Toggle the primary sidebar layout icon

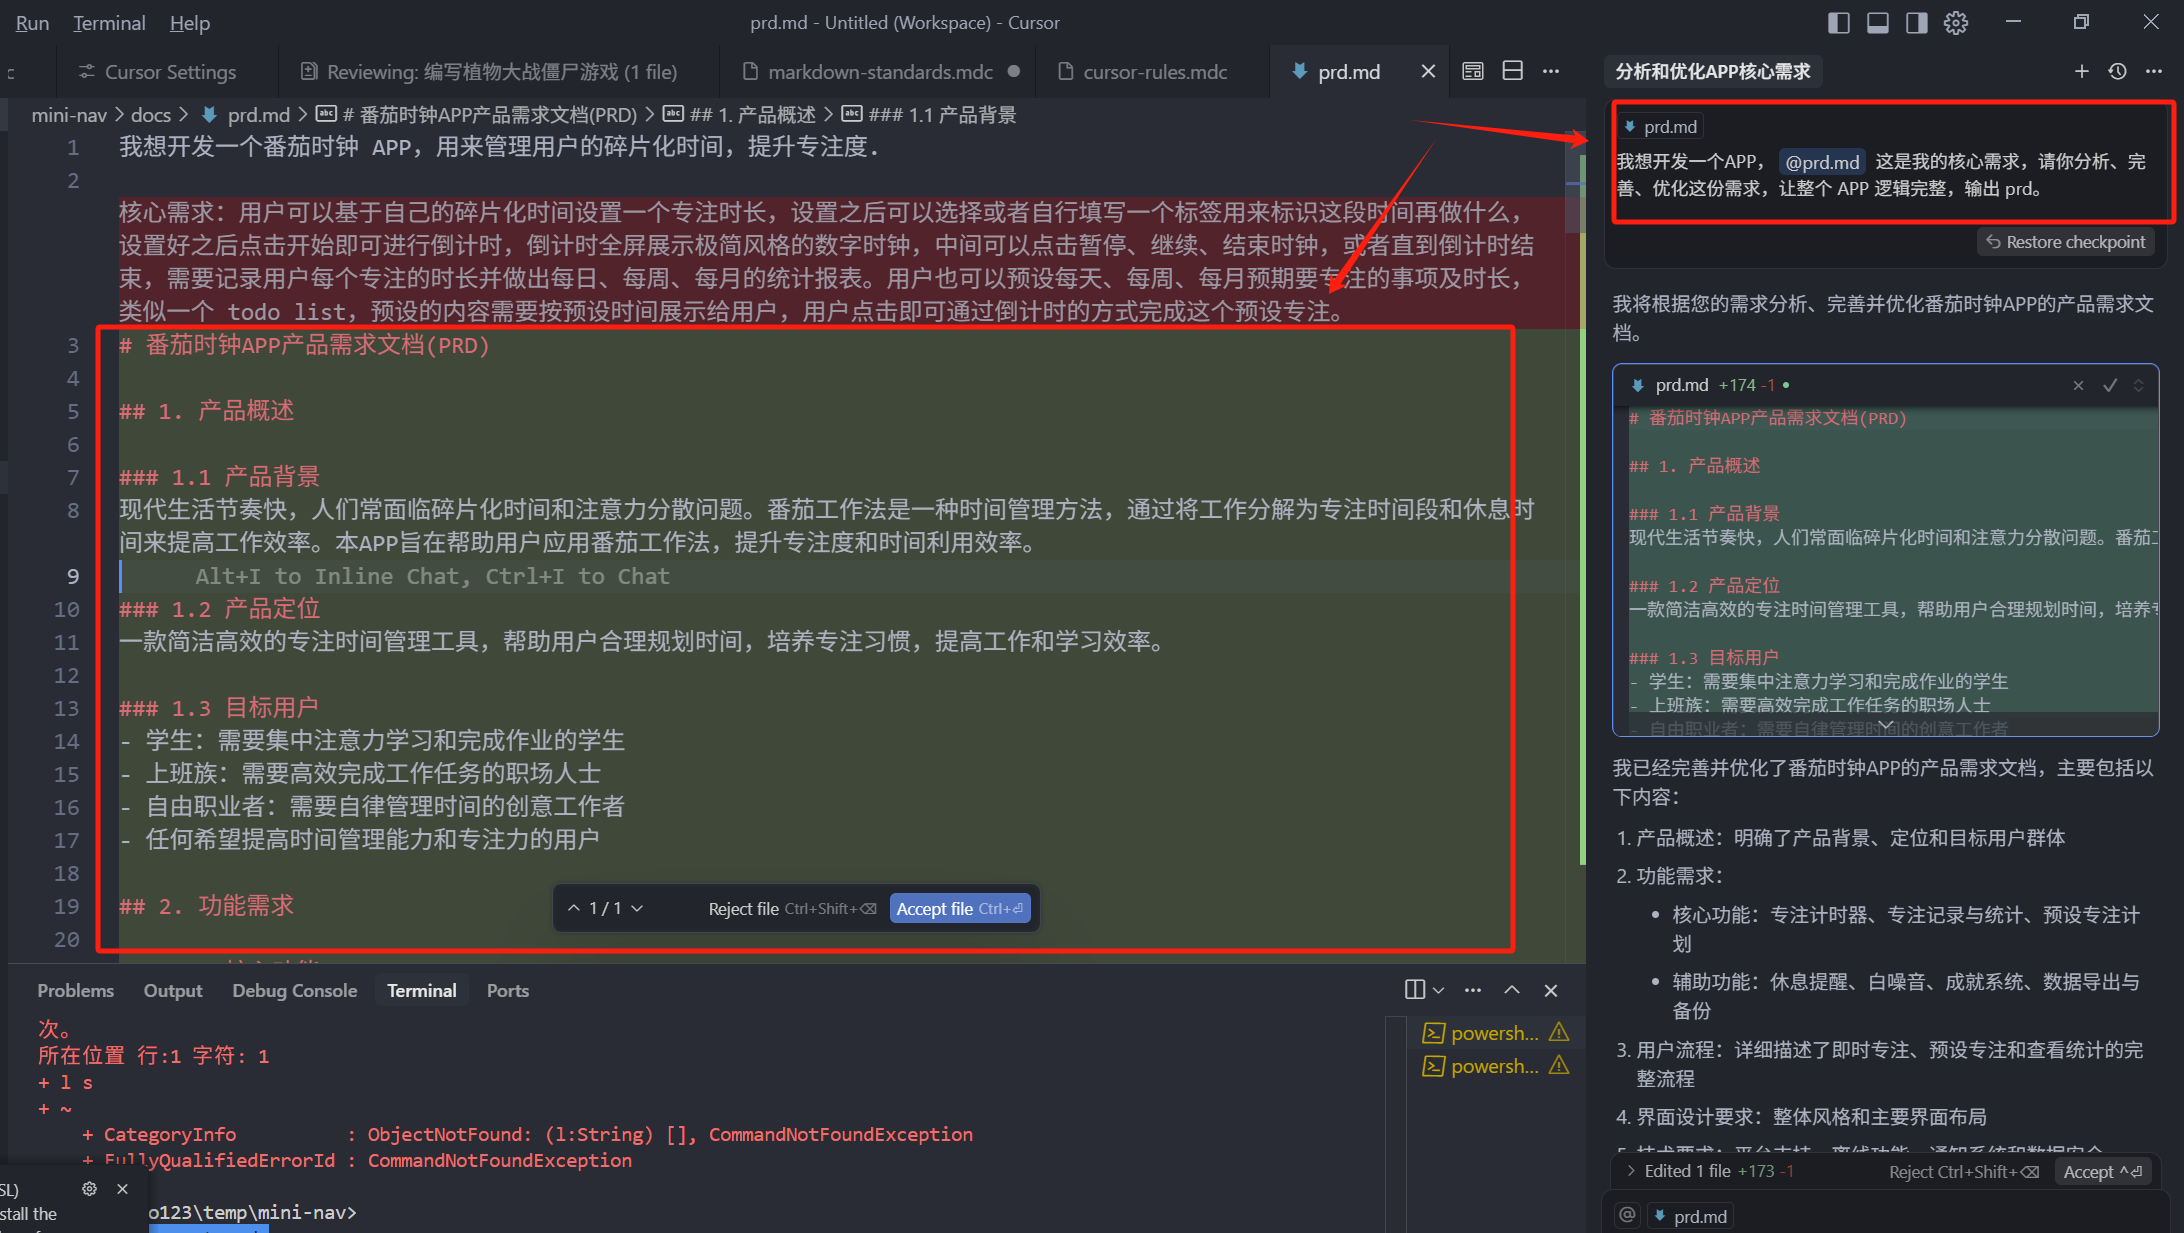pyautogui.click(x=1838, y=23)
